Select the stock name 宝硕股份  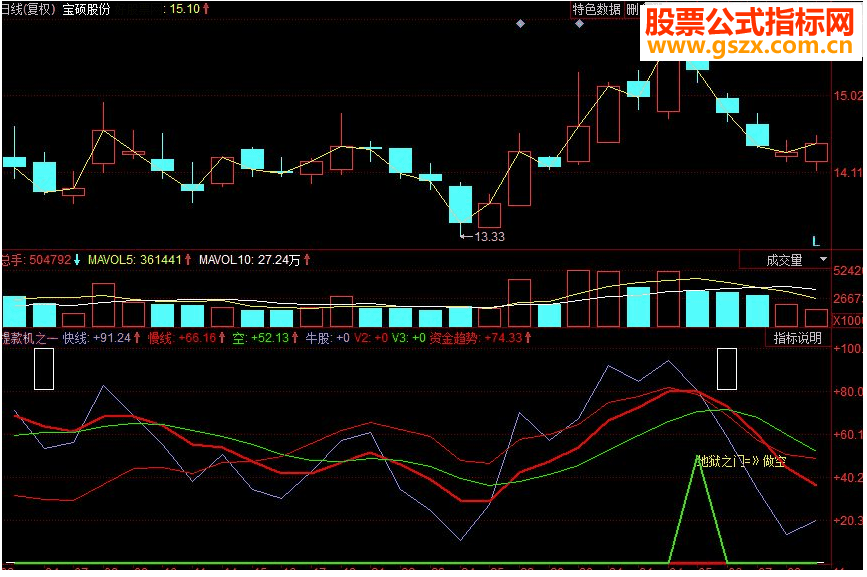(86, 9)
